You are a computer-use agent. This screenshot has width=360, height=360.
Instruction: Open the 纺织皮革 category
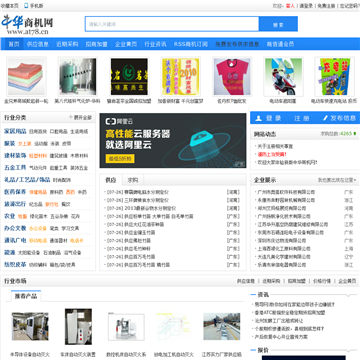(x=15, y=264)
